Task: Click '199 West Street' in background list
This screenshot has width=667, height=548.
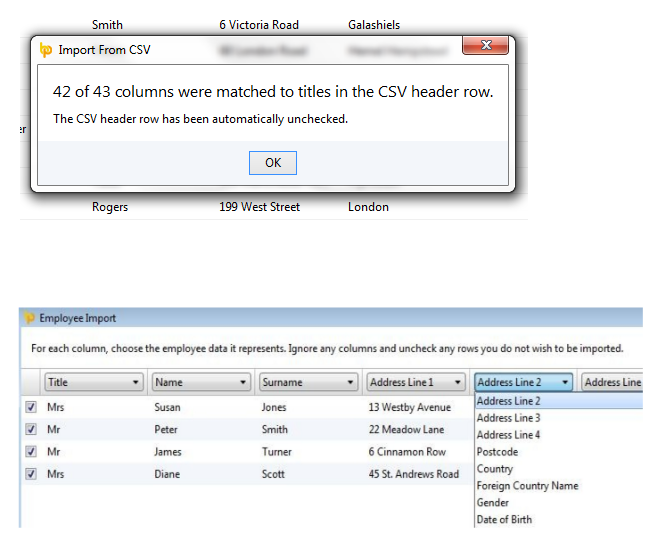Action: pos(259,207)
